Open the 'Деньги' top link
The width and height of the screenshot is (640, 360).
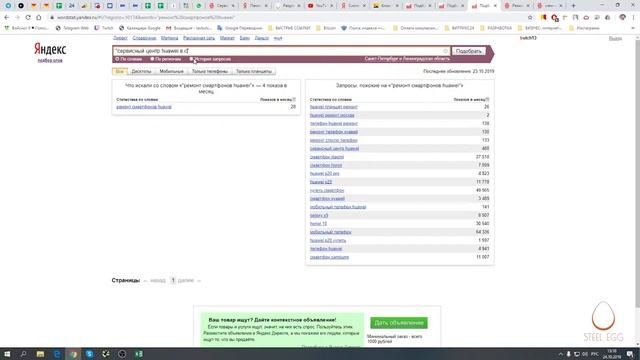[x=262, y=38]
